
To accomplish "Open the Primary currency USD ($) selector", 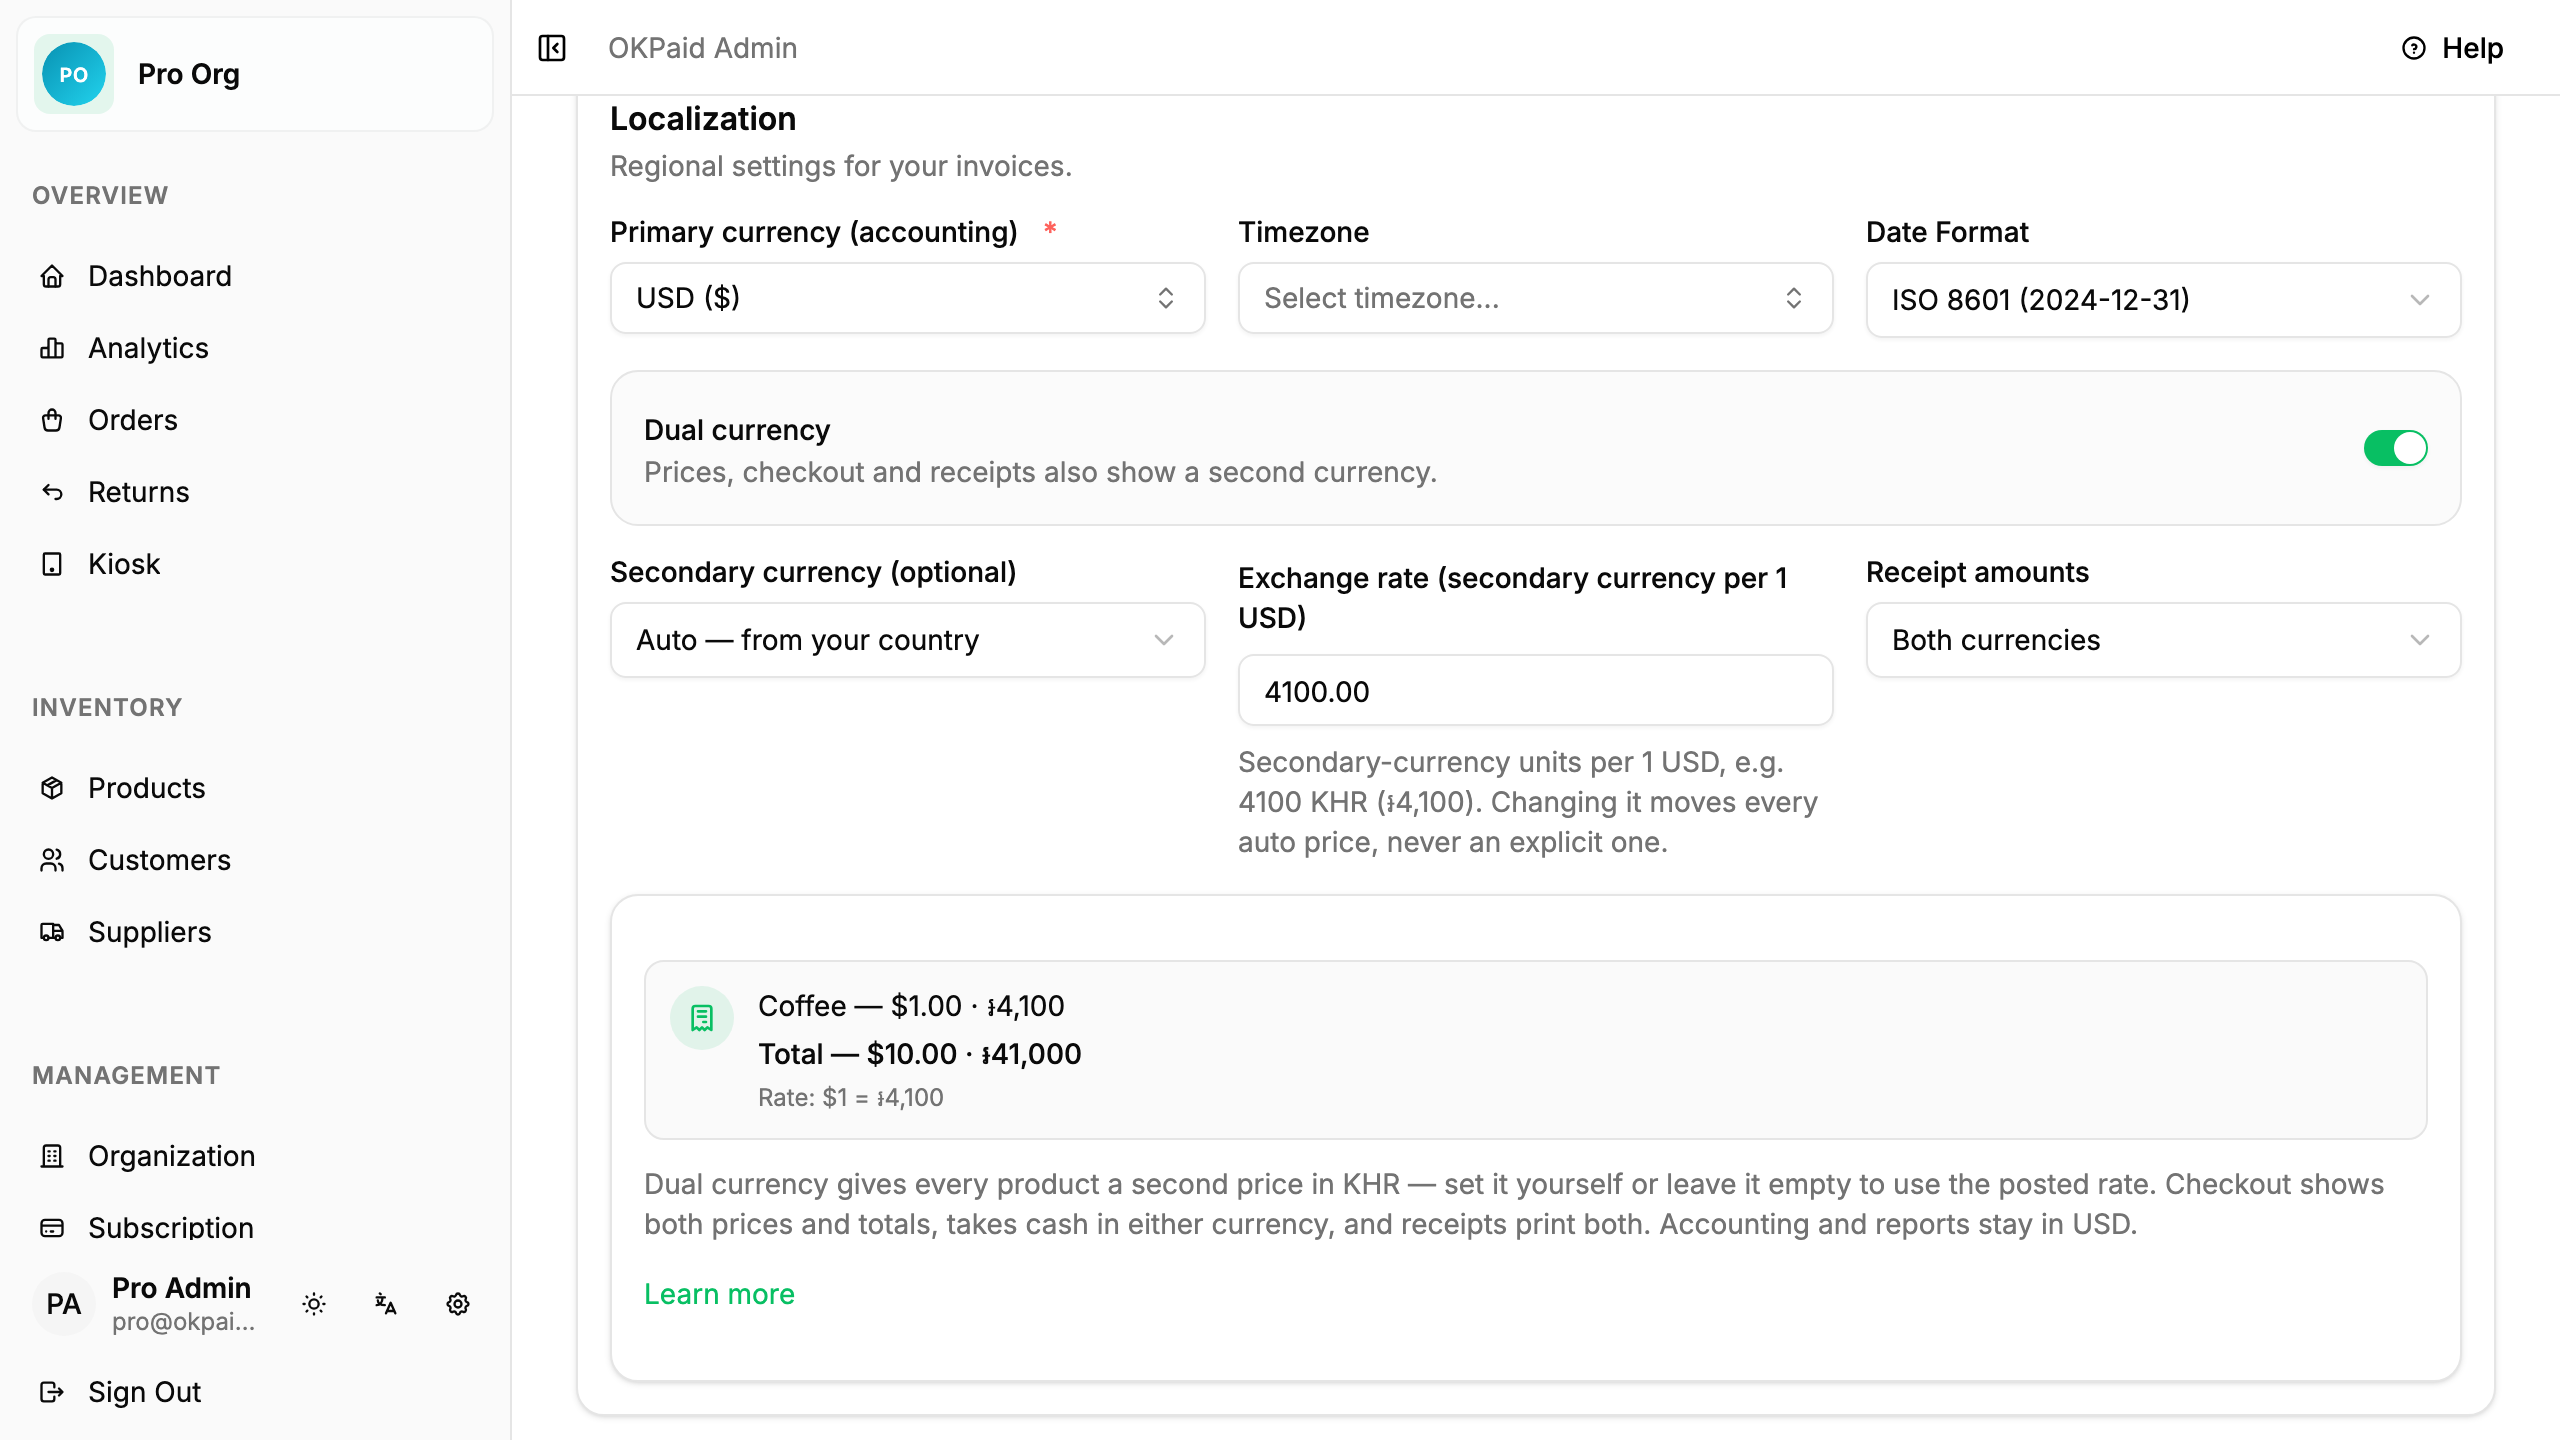I will (907, 298).
